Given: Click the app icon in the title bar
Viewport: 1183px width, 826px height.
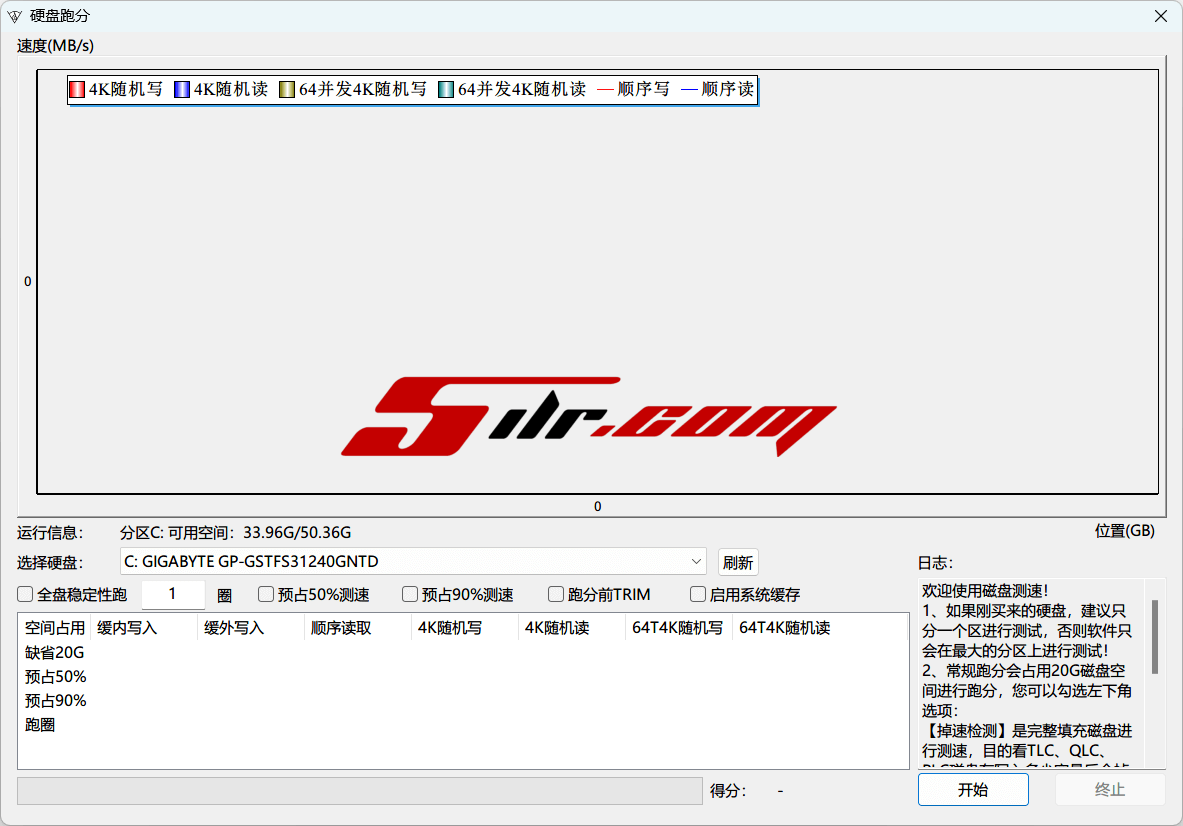Looking at the screenshot, I should click(x=14, y=16).
